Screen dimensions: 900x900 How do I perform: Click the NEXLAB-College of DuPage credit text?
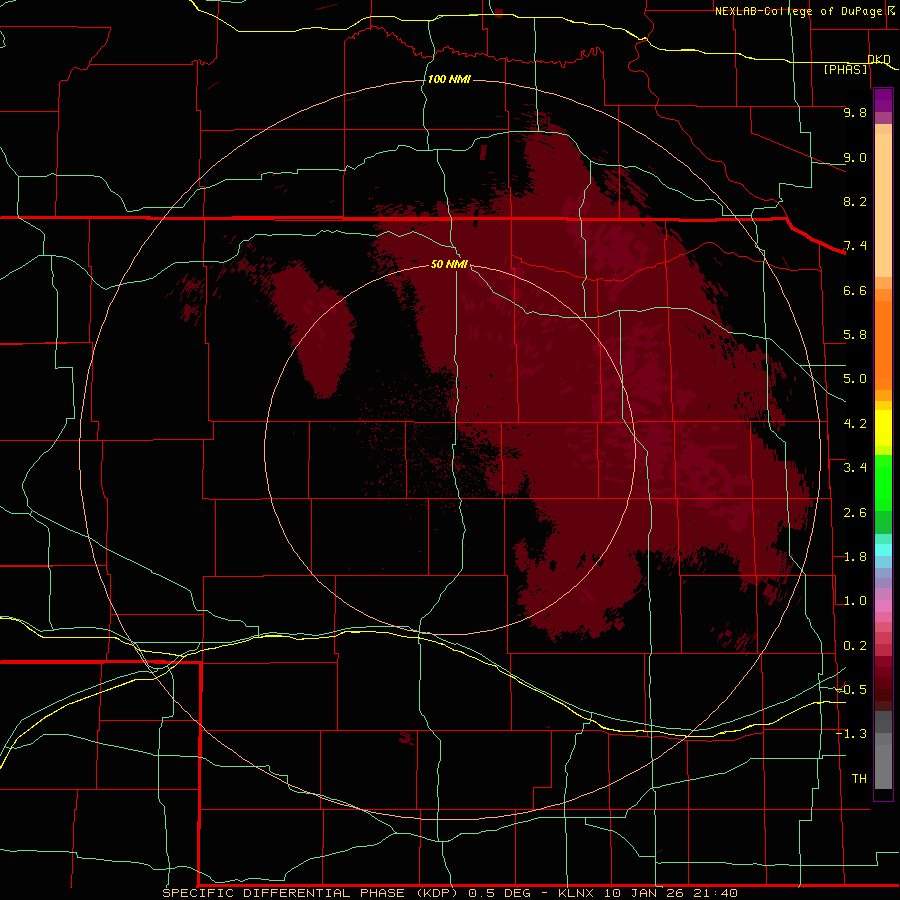pos(798,11)
